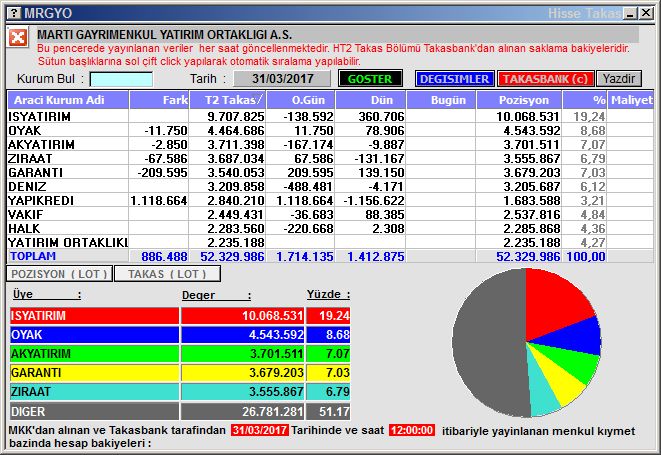Sort by Araci Kurum Adi column header

68,100
